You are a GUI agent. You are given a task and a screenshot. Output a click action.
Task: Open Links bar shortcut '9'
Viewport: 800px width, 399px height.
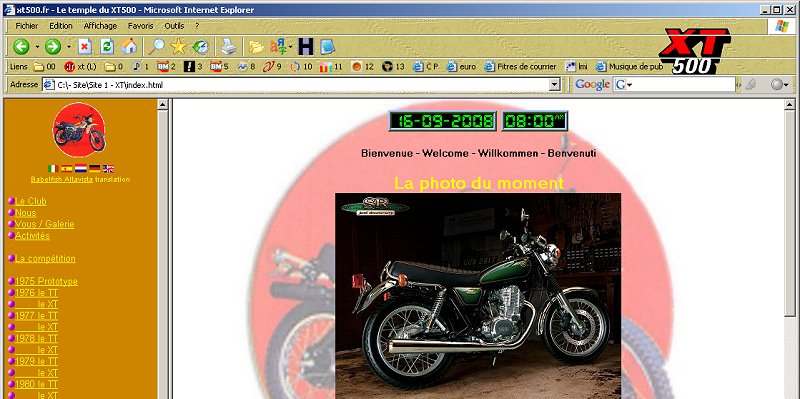[272, 66]
